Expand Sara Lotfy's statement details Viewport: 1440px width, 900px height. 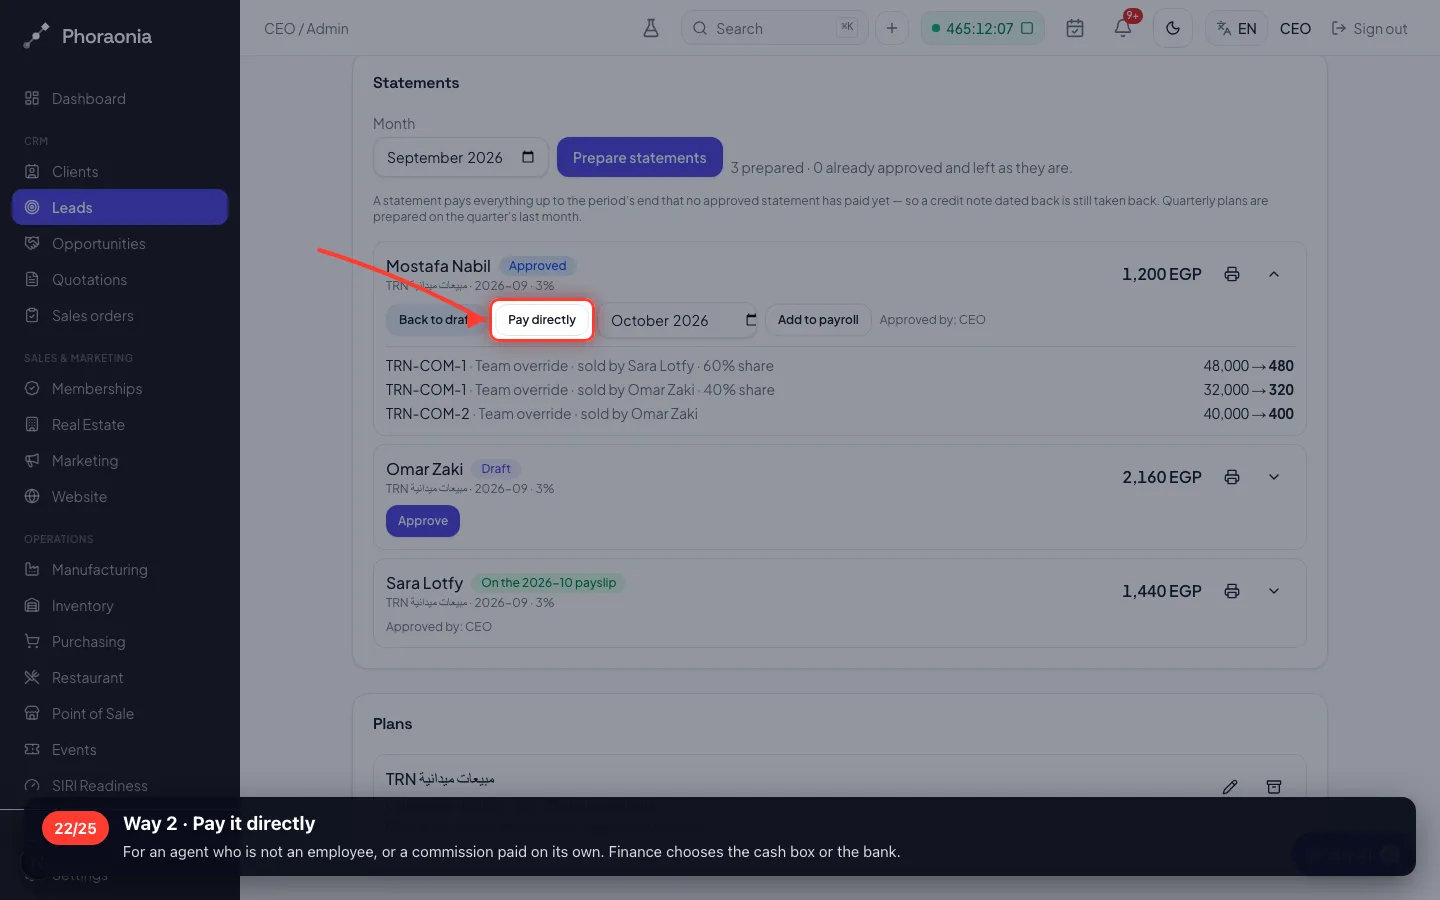click(1274, 591)
